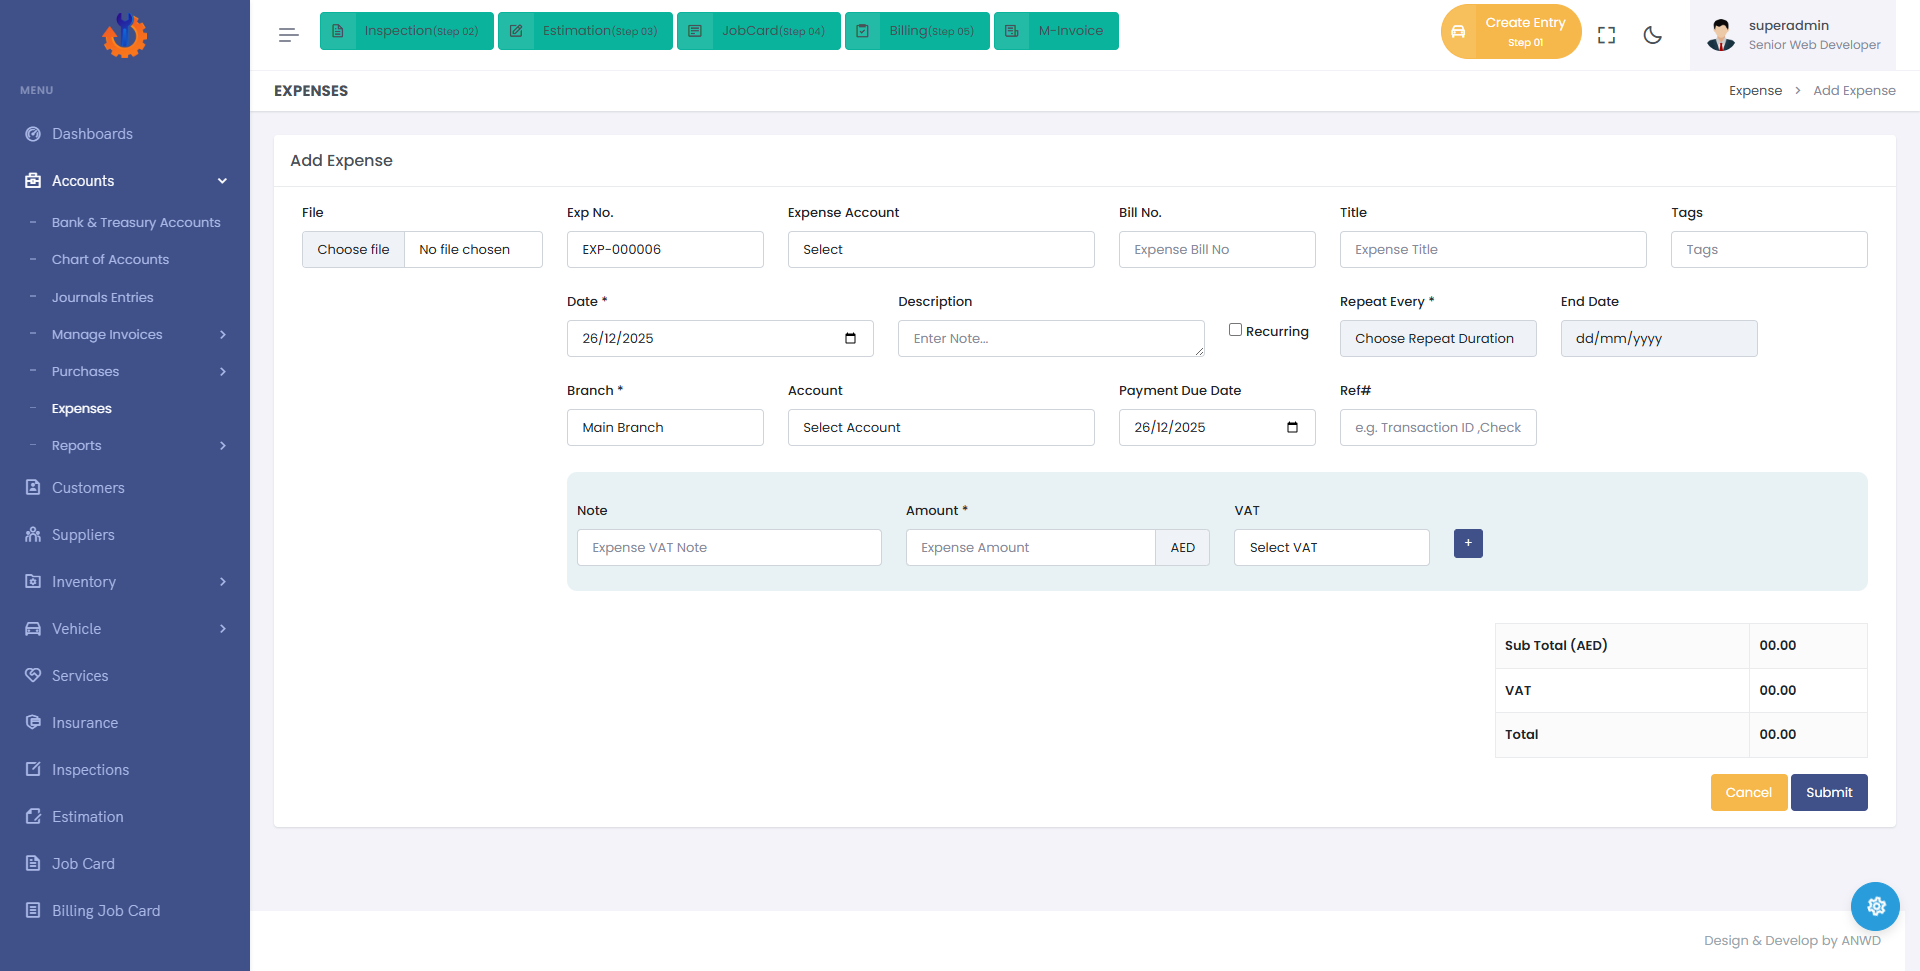The width and height of the screenshot is (1920, 971).
Task: Click the Vehicle sidebar icon
Action: pyautogui.click(x=33, y=628)
